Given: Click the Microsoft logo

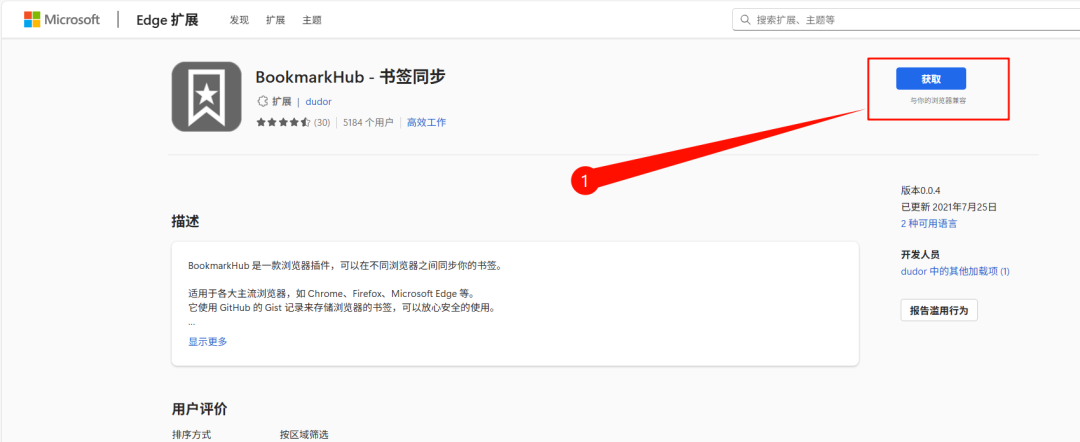Looking at the screenshot, I should click(x=62, y=19).
